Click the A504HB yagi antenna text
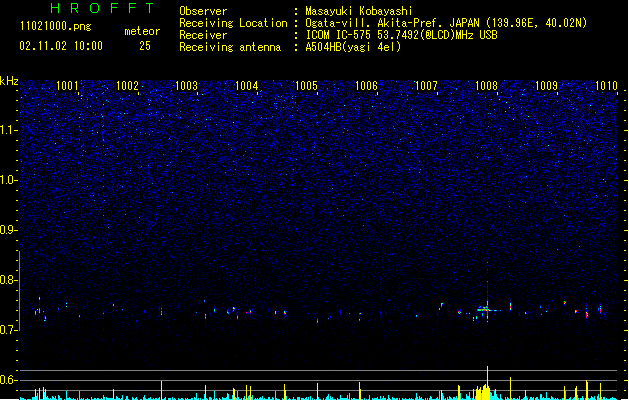The width and height of the screenshot is (629, 400). point(353,47)
